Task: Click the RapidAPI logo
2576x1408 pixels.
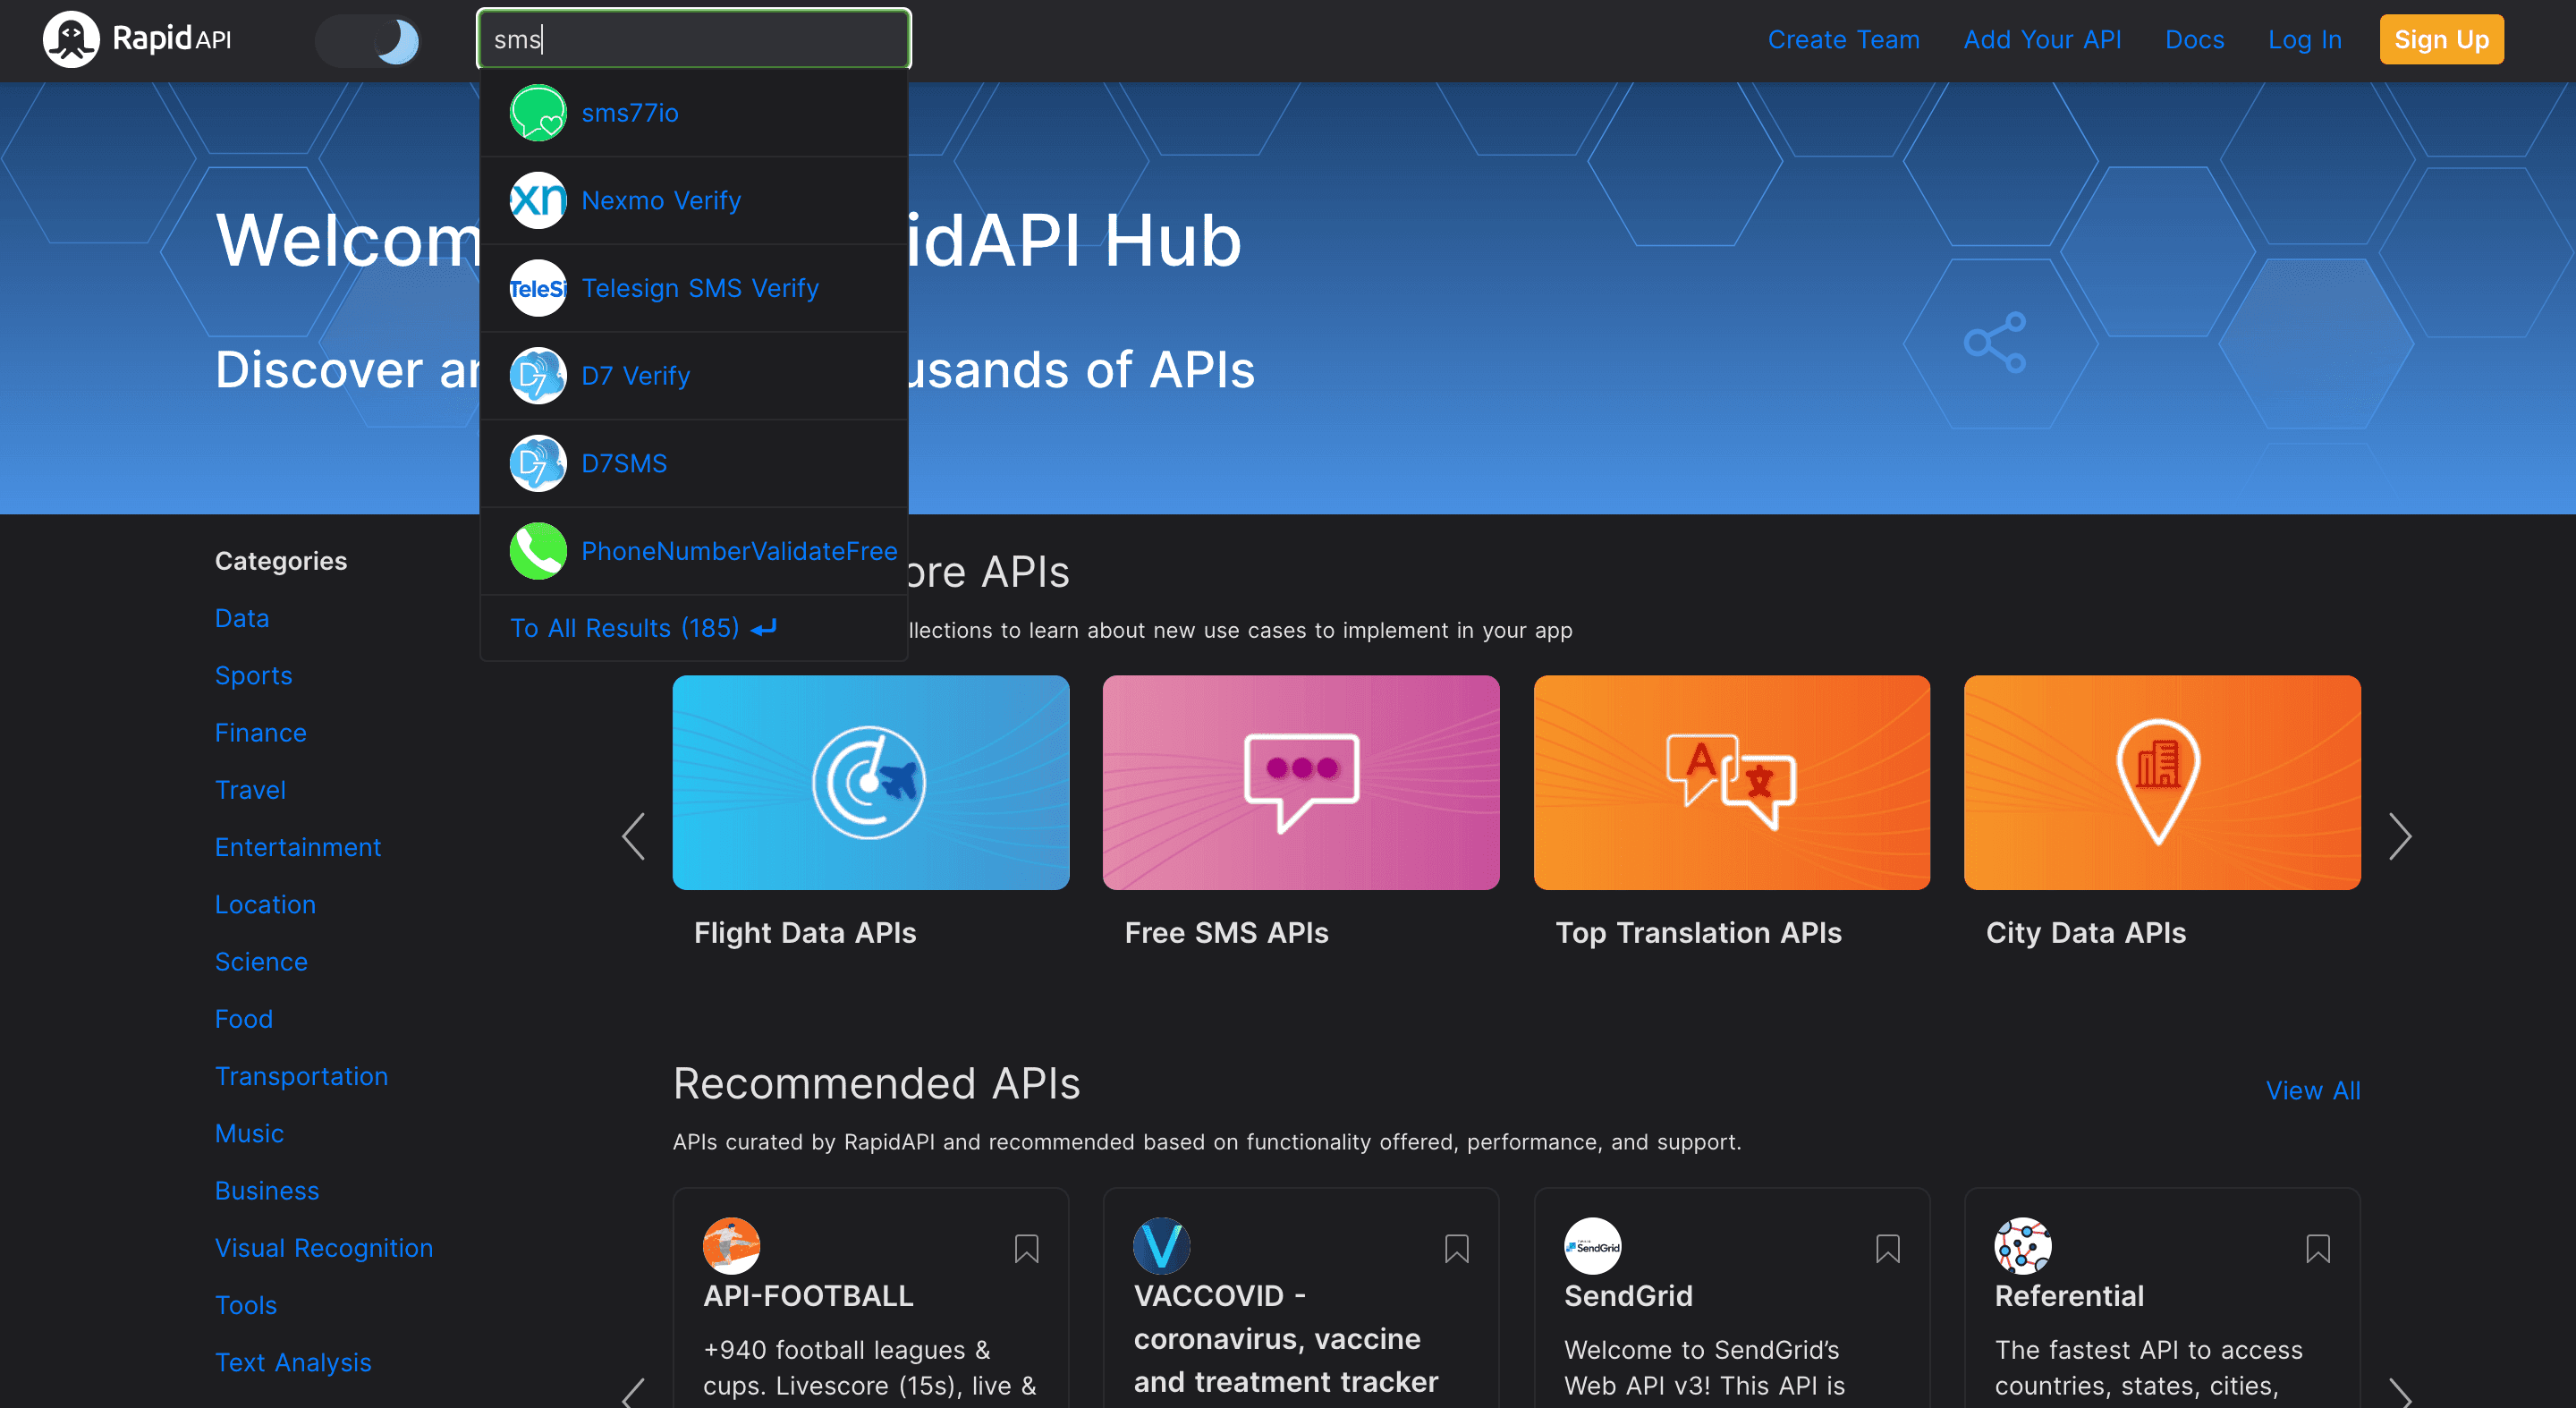Action: [x=137, y=39]
